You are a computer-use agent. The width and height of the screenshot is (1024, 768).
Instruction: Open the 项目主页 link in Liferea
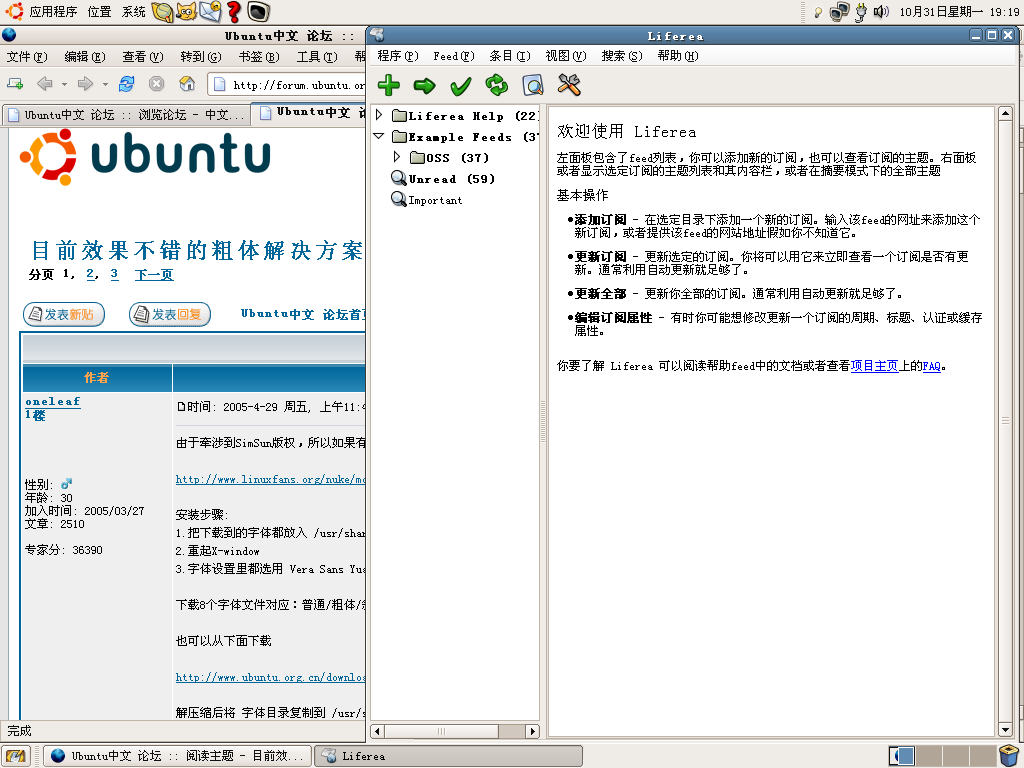874,366
